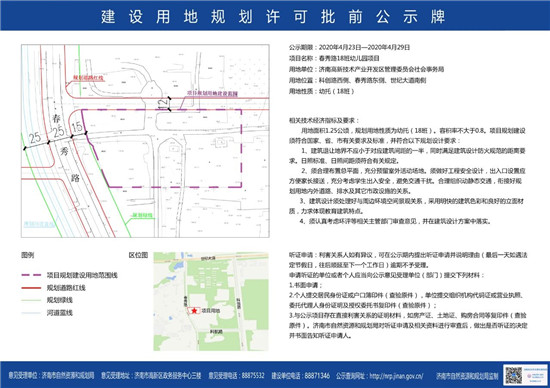
Task: Click the line 1.书面申请
Action: pyautogui.click(x=305, y=285)
